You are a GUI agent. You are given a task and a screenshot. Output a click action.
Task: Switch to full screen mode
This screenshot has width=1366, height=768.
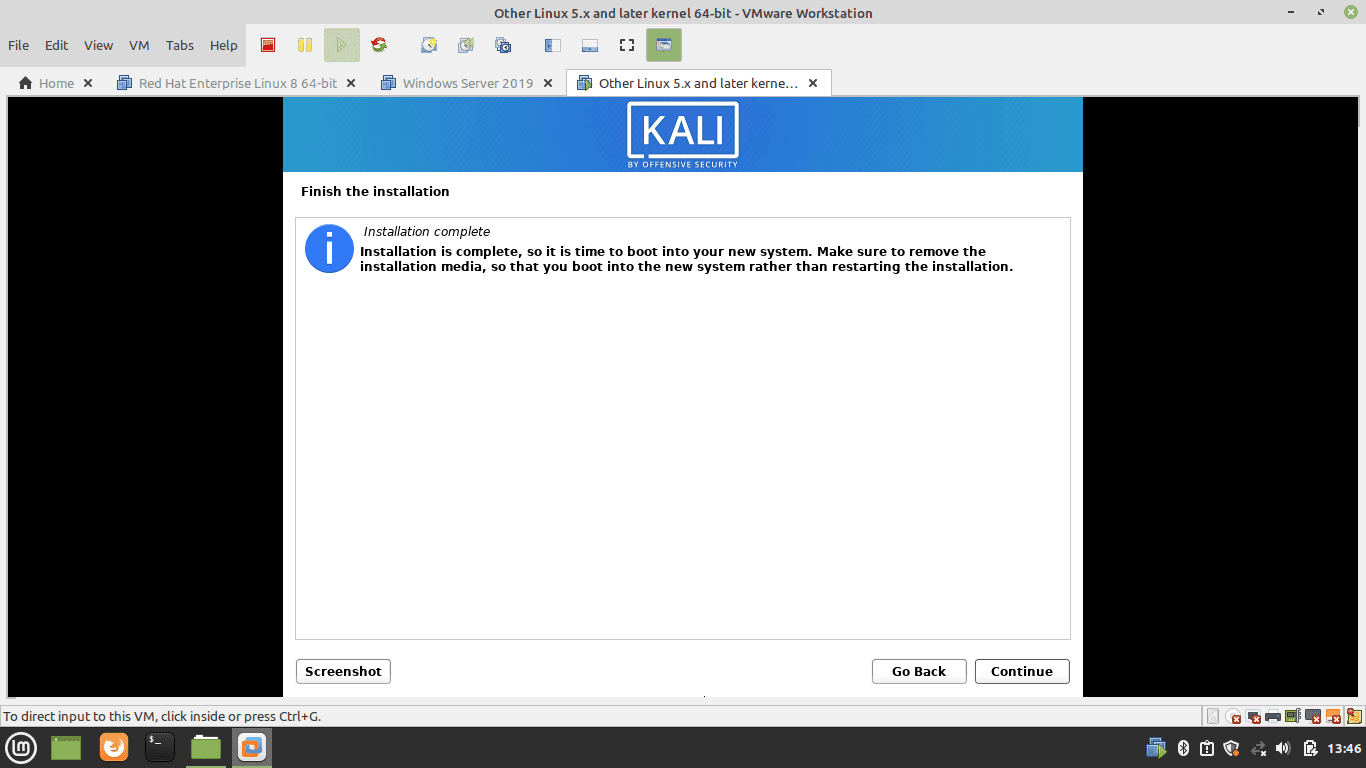pyautogui.click(x=627, y=45)
